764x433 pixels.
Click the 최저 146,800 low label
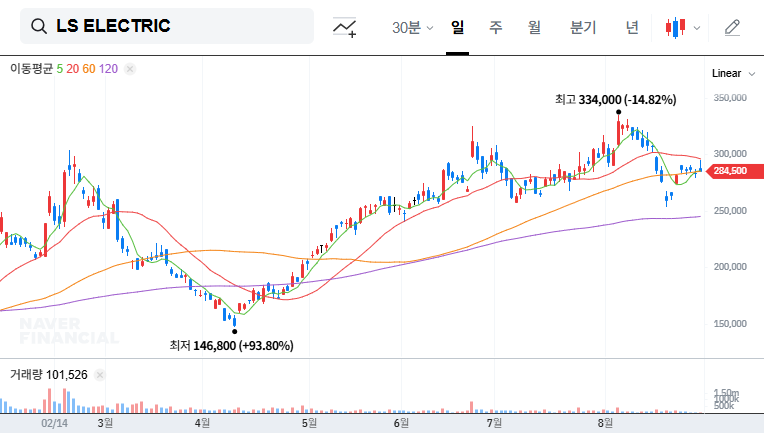pyautogui.click(x=231, y=345)
